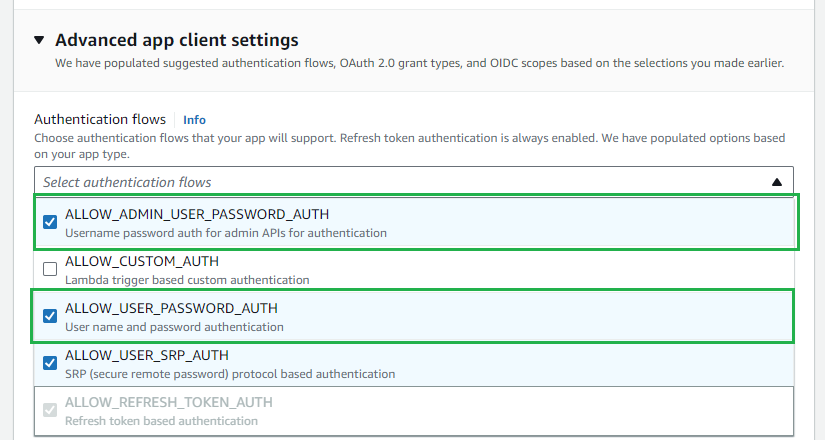This screenshot has height=440, width=825.
Task: Select the ALLOW_CUSTOM_AUTH option label
Action: tap(142, 262)
